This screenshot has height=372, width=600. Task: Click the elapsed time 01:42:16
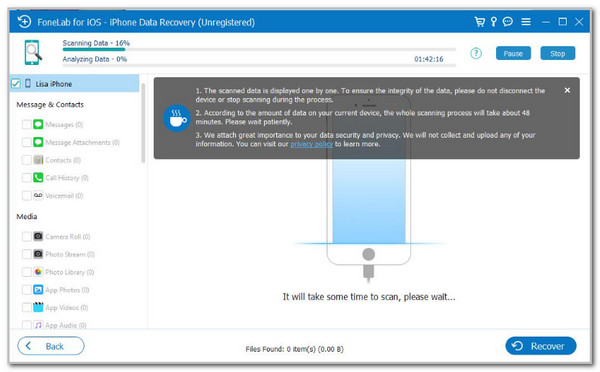tap(429, 59)
